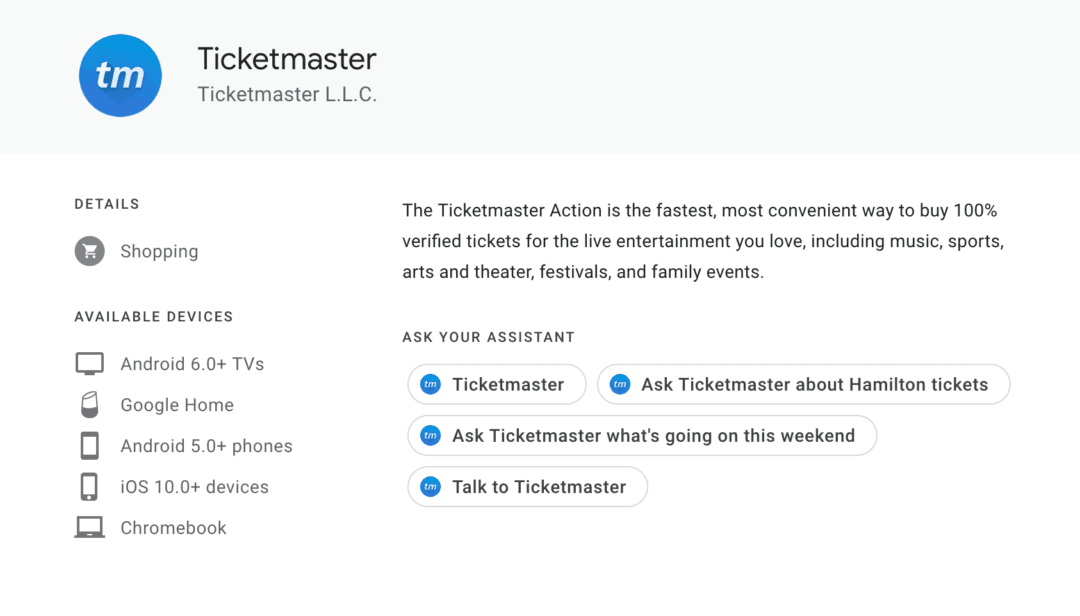Click tm icon in this weekend chip
Image resolution: width=1080 pixels, height=616 pixels.
430,435
